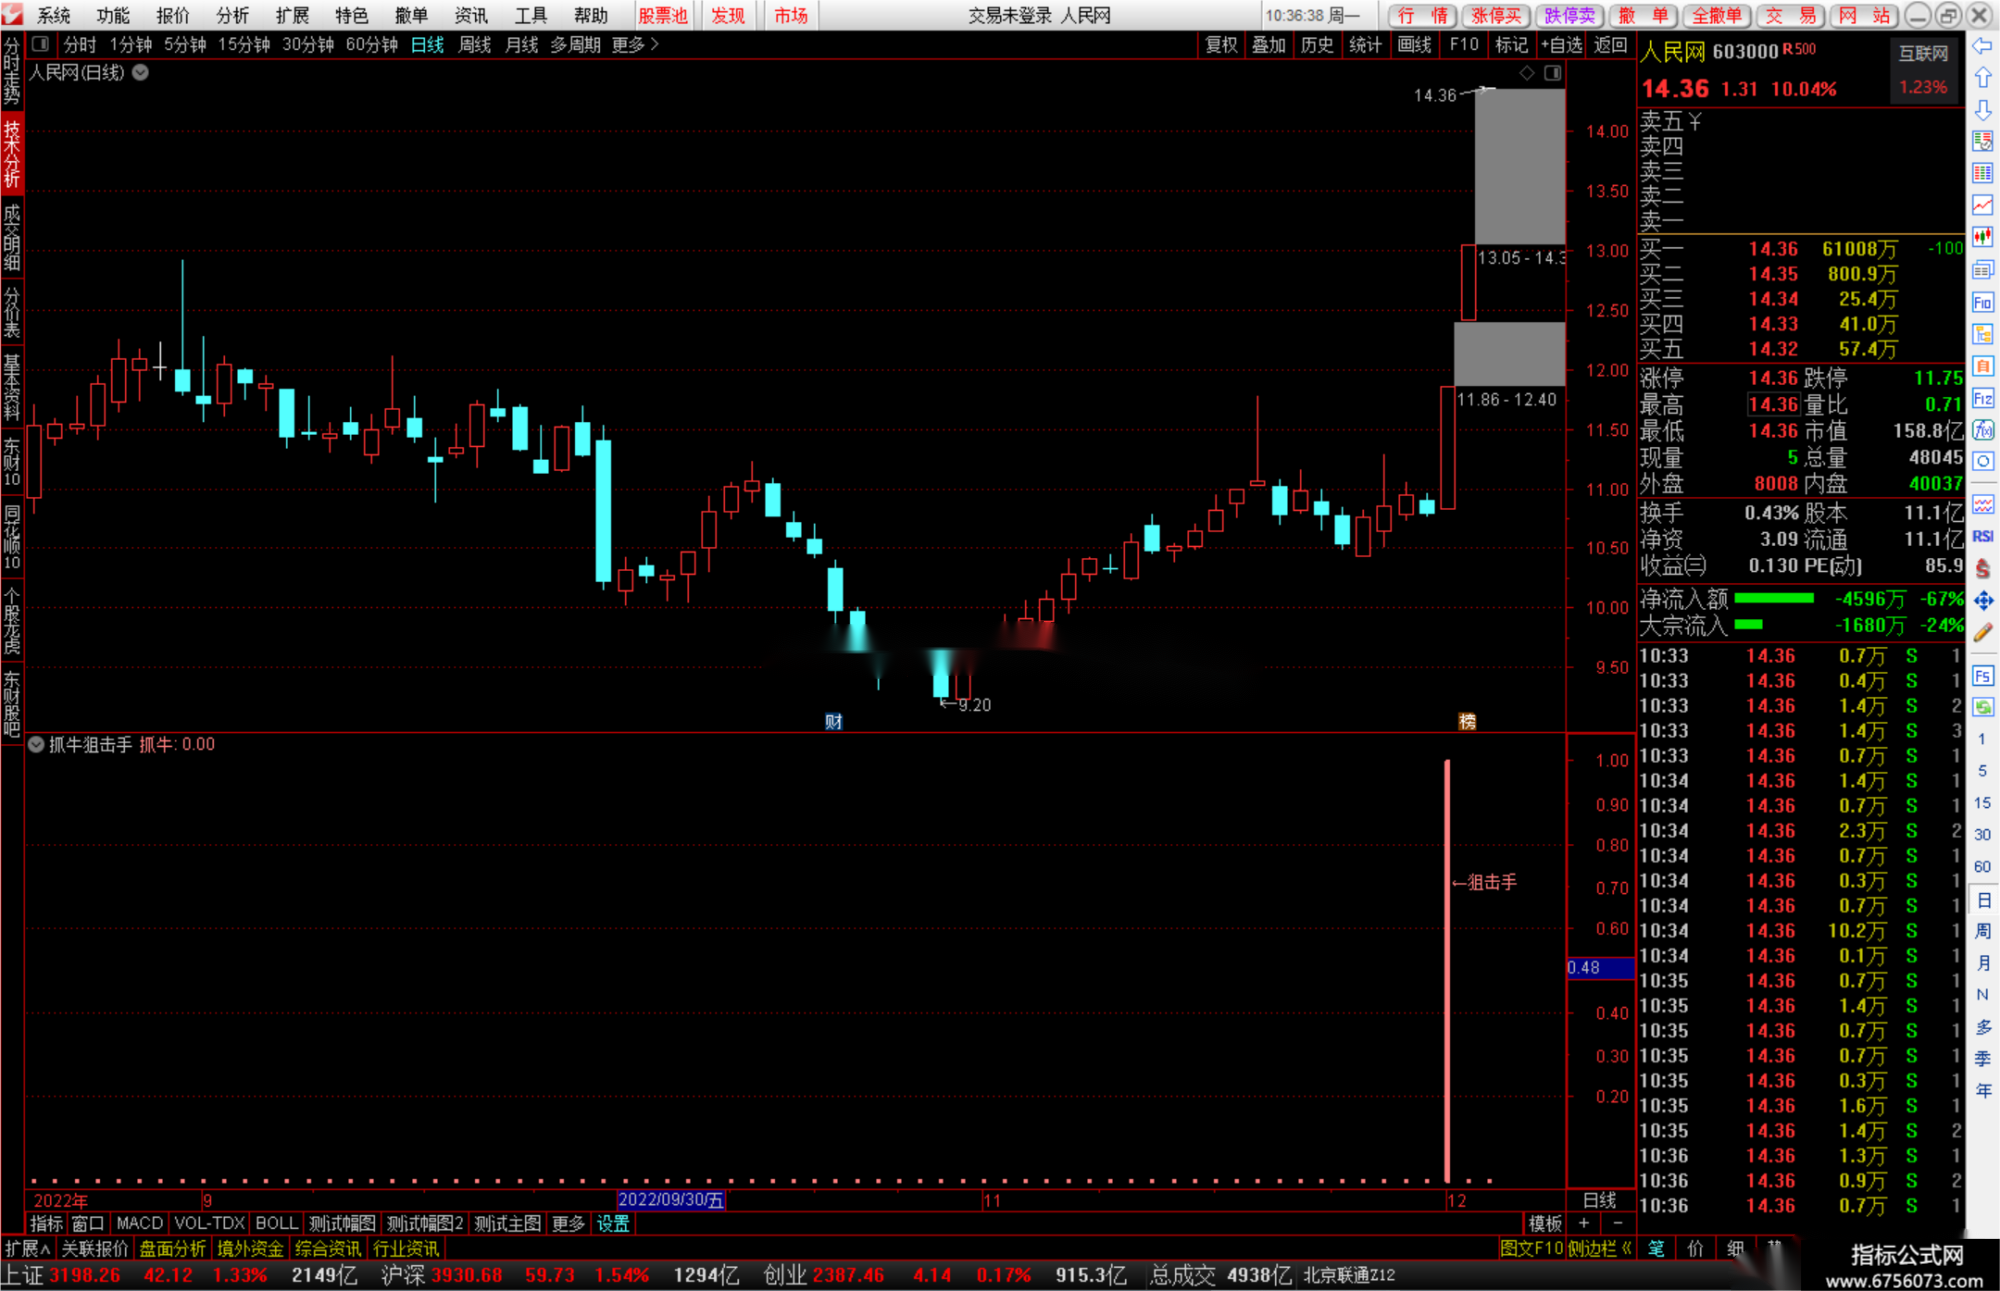
Task: Expand the 扩展 bottom panel
Action: click(x=27, y=1249)
